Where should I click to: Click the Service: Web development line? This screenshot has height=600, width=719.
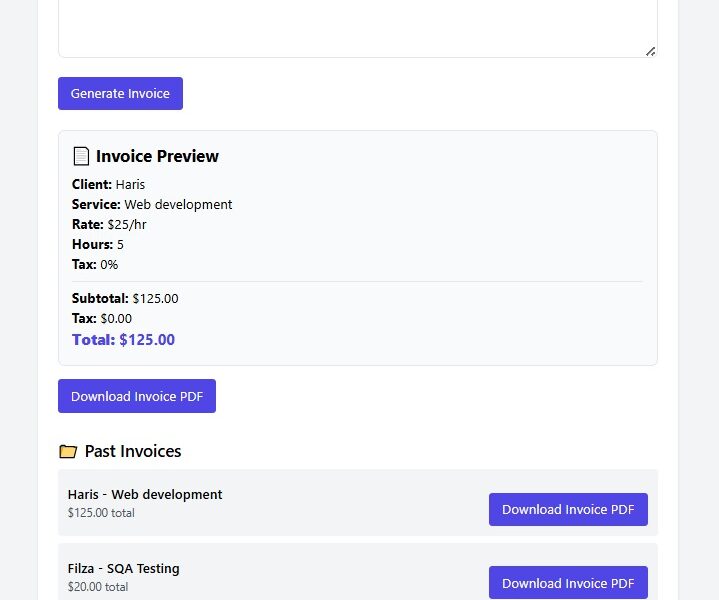[x=152, y=204]
